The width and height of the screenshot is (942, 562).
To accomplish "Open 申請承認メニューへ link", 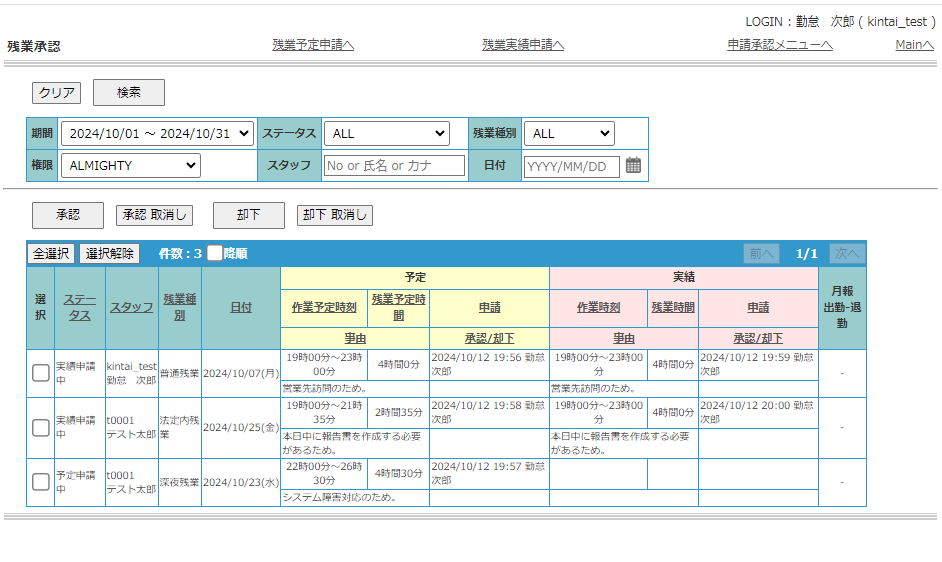I will pyautogui.click(x=780, y=44).
